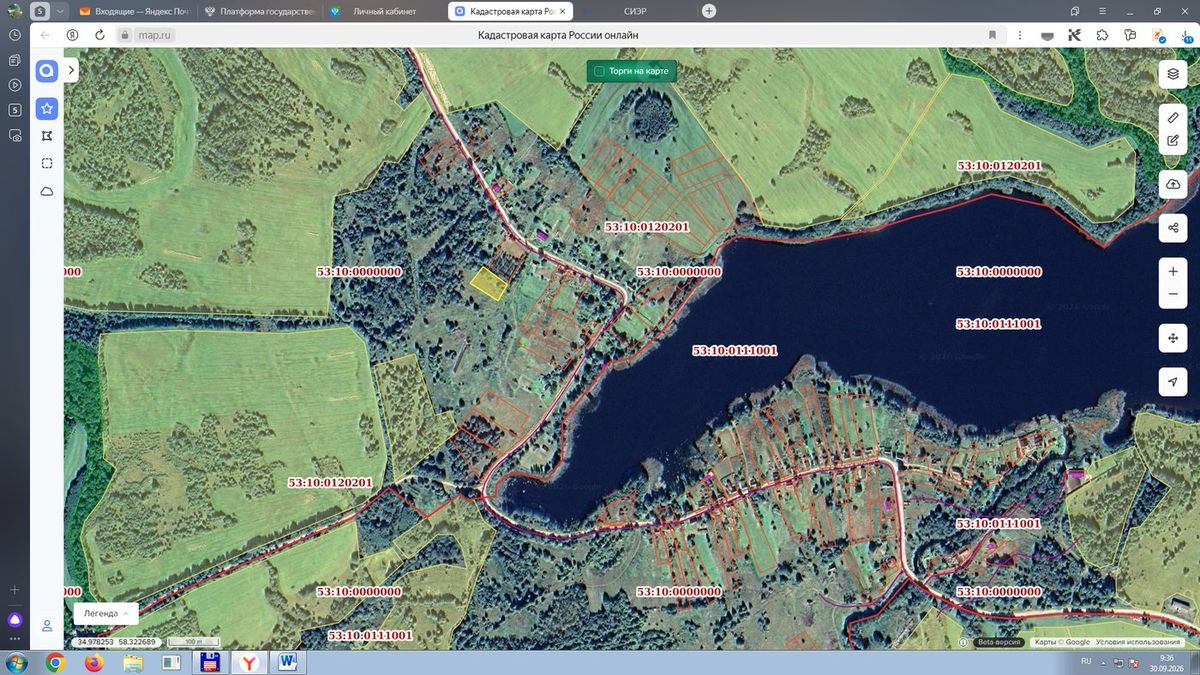Open favorites star in left sidebar
1200x675 pixels.
coord(46,109)
